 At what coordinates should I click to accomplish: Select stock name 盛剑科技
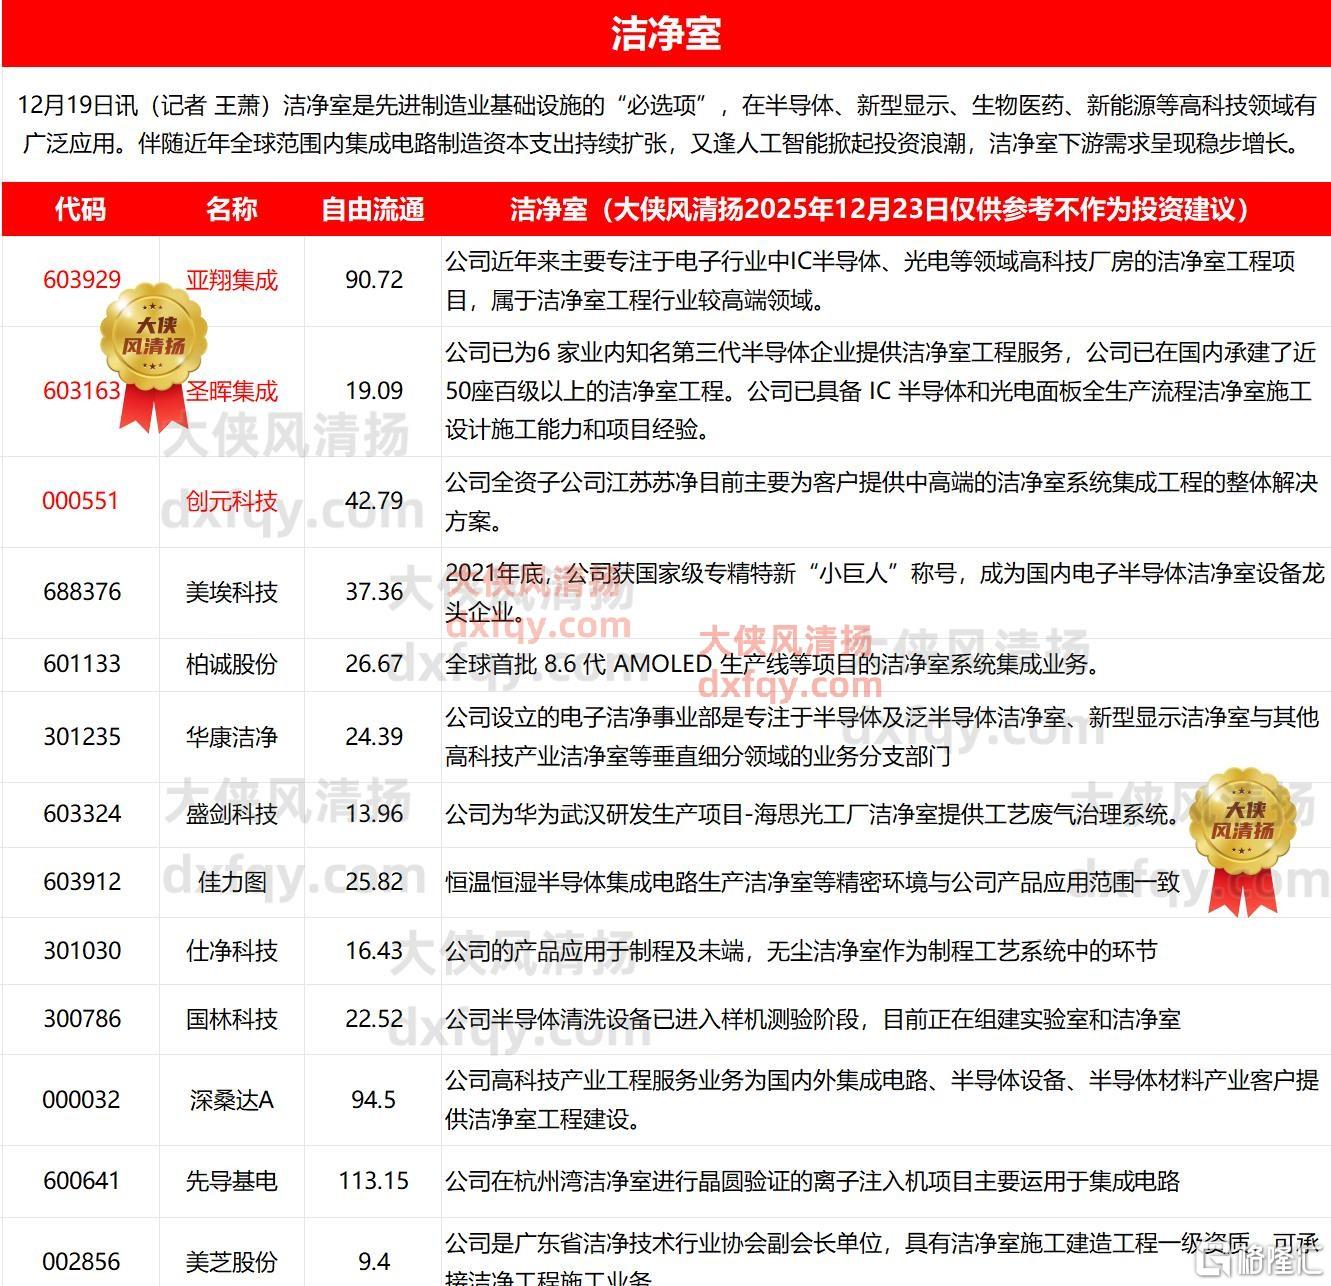coord(232,814)
